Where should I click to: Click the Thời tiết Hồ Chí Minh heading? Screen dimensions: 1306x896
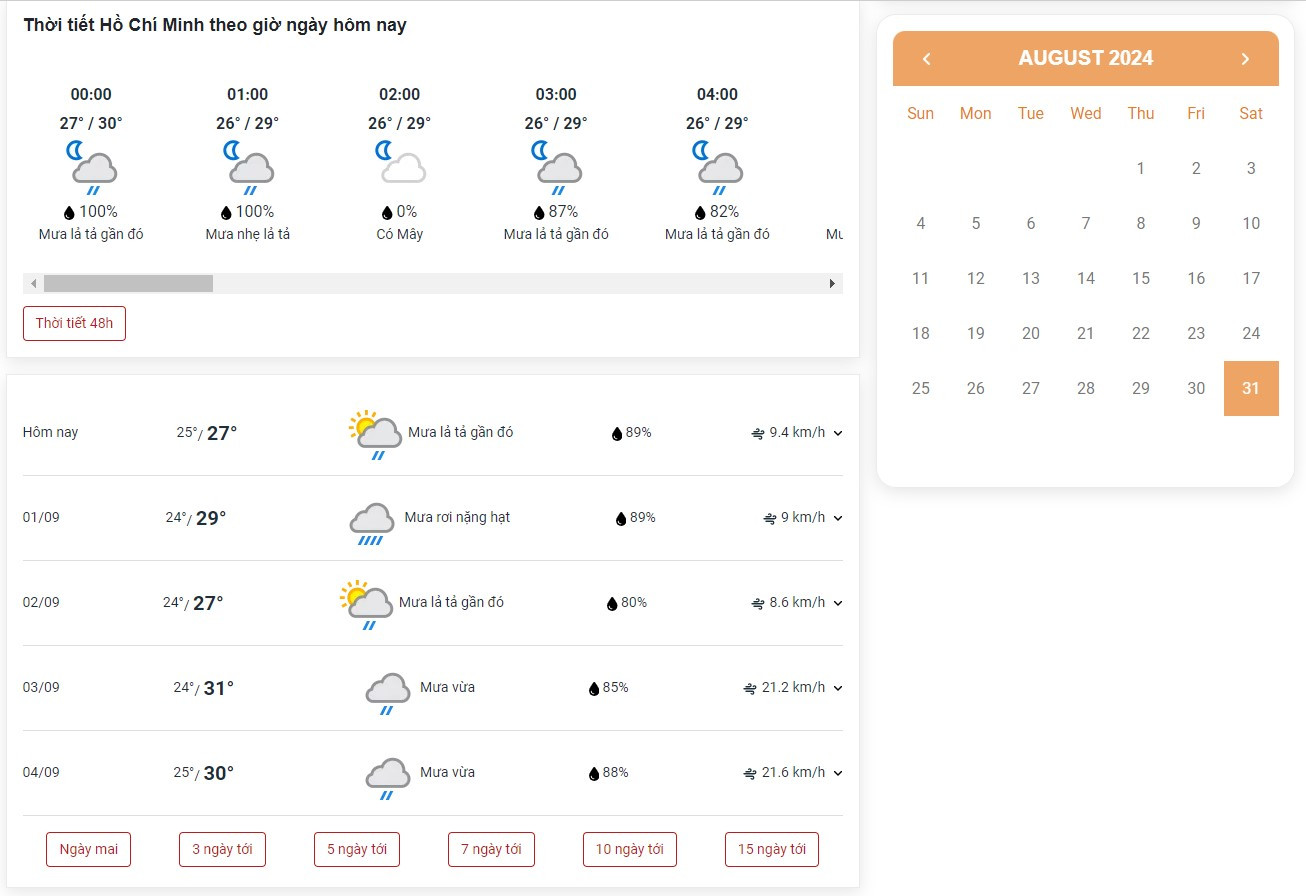215,25
